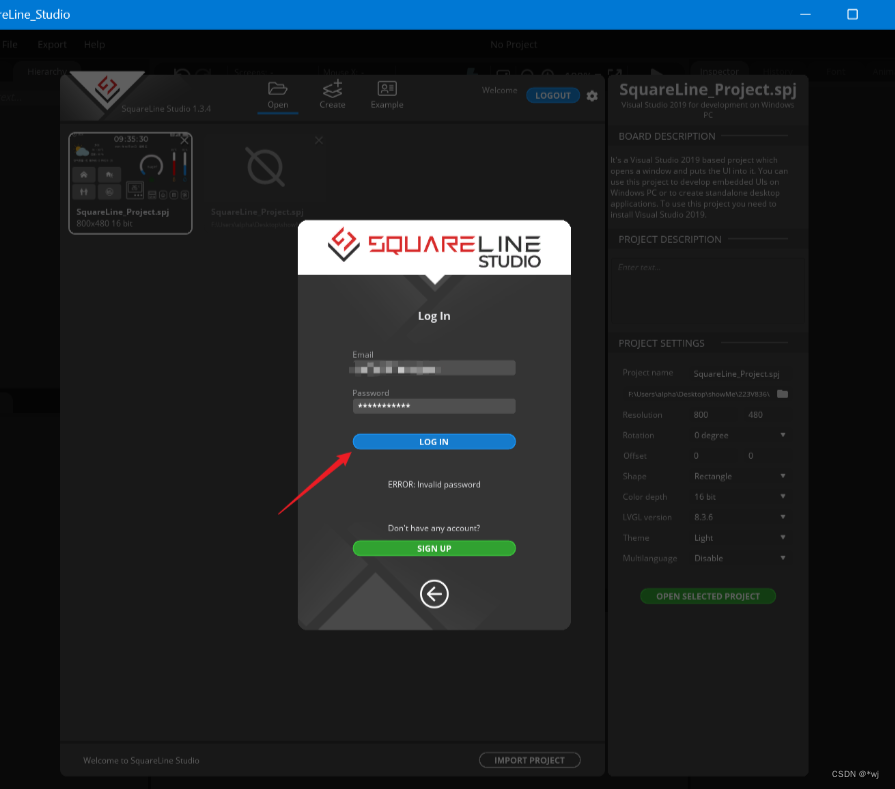Click the 'ERROR: Invalid password' message

(x=434, y=485)
